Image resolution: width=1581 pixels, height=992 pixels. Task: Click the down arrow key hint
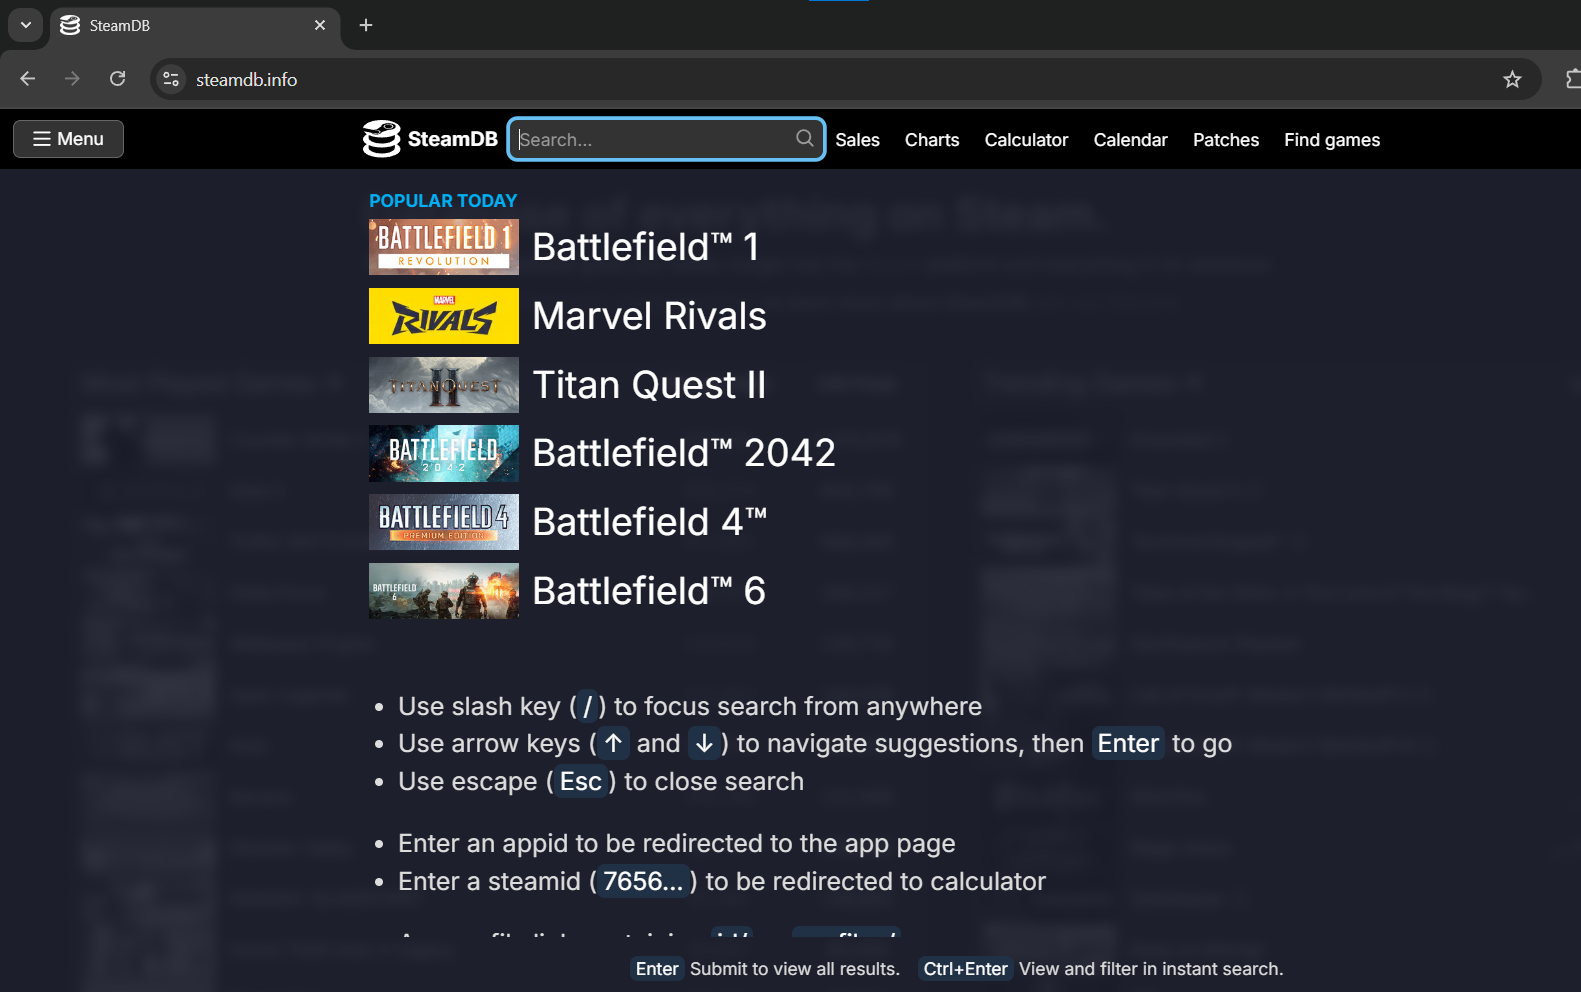click(704, 744)
